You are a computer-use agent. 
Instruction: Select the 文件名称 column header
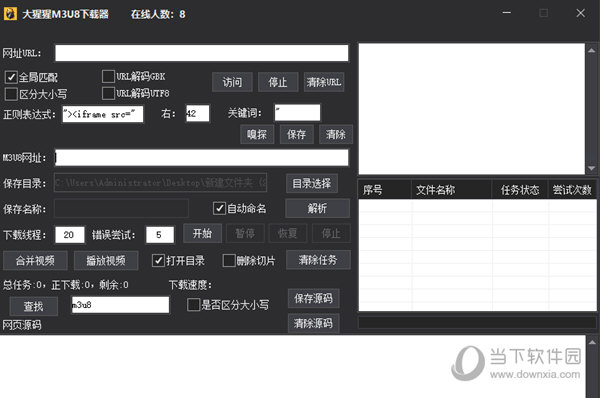[452, 189]
